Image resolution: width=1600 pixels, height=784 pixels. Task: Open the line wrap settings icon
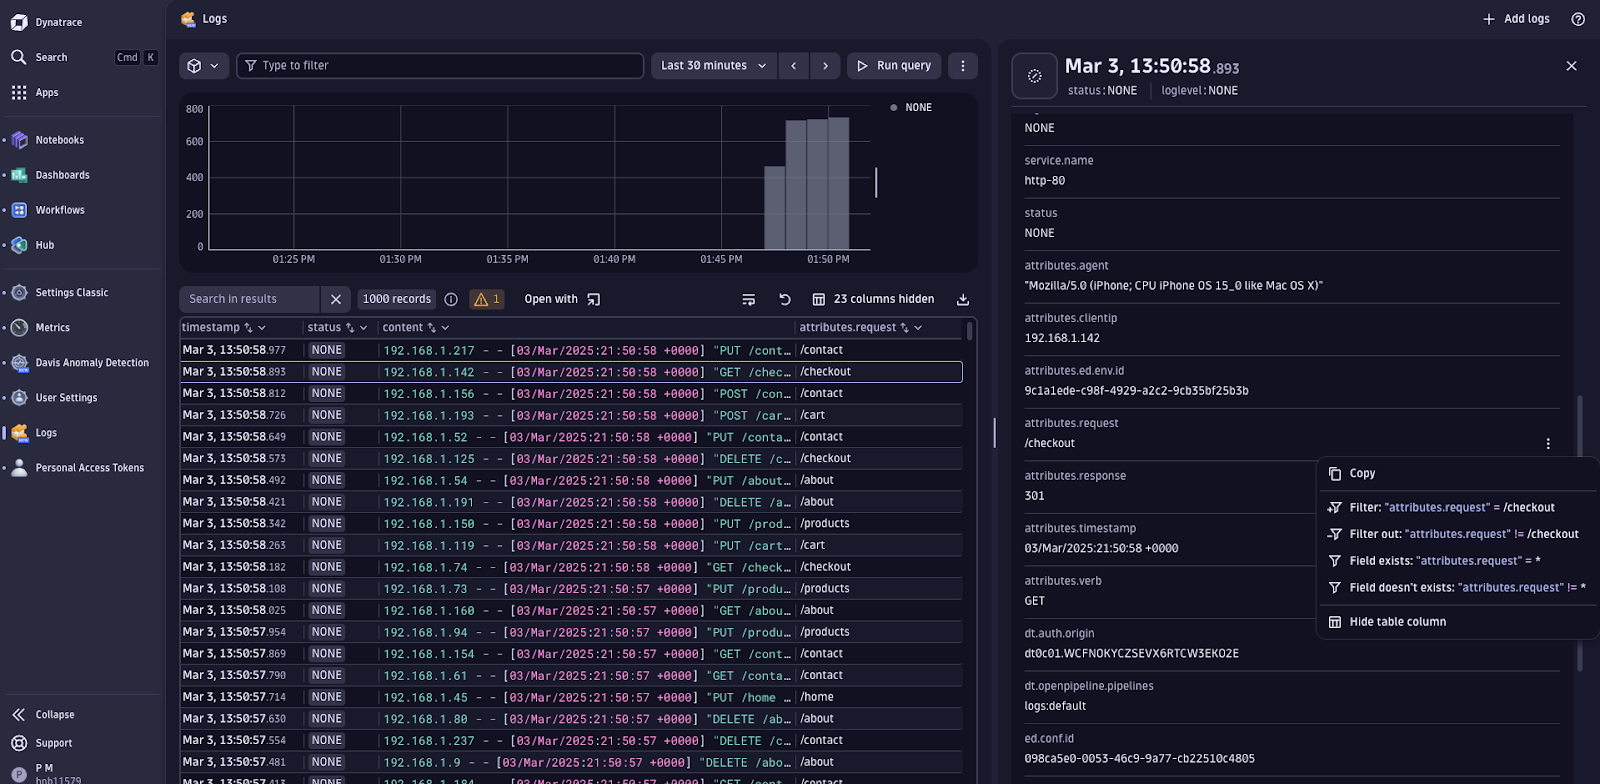coord(748,299)
